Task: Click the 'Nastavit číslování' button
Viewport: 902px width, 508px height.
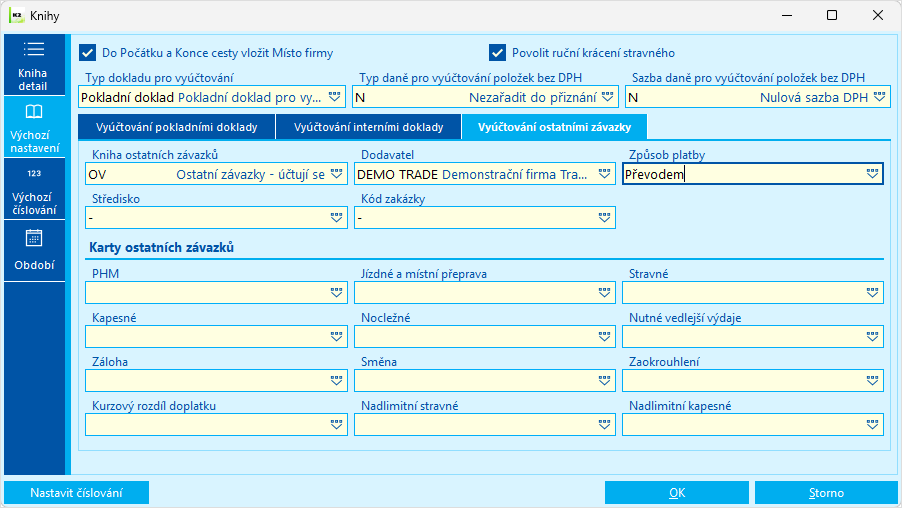Action: (x=77, y=493)
